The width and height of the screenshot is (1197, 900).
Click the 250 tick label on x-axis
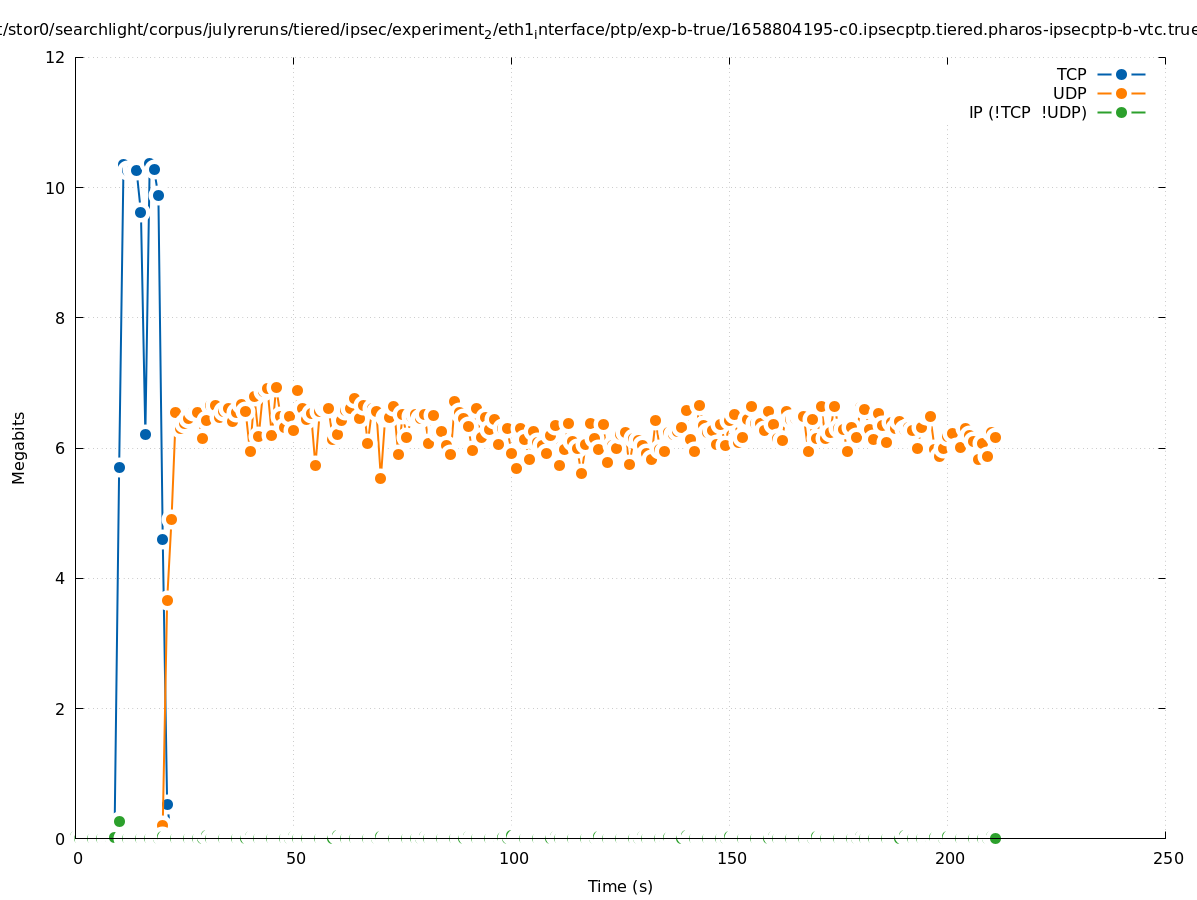[x=1167, y=859]
